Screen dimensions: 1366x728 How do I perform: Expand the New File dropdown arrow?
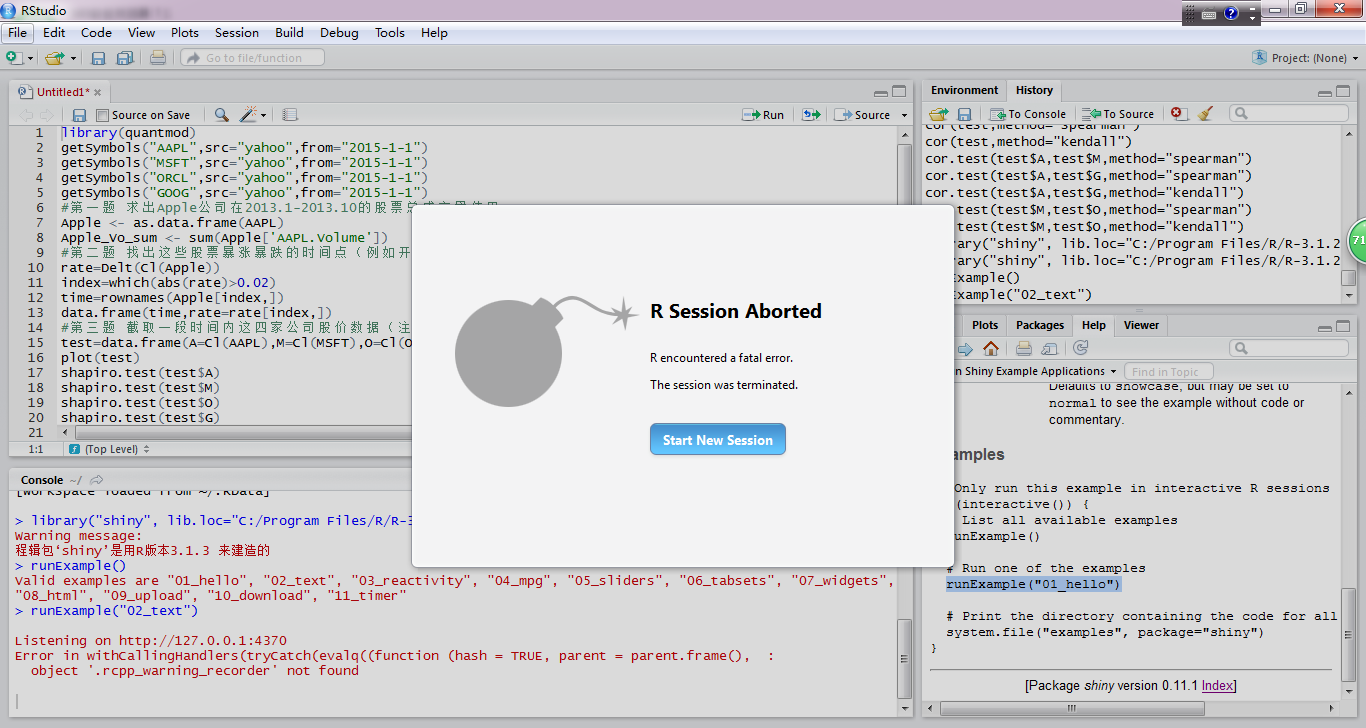[31, 58]
